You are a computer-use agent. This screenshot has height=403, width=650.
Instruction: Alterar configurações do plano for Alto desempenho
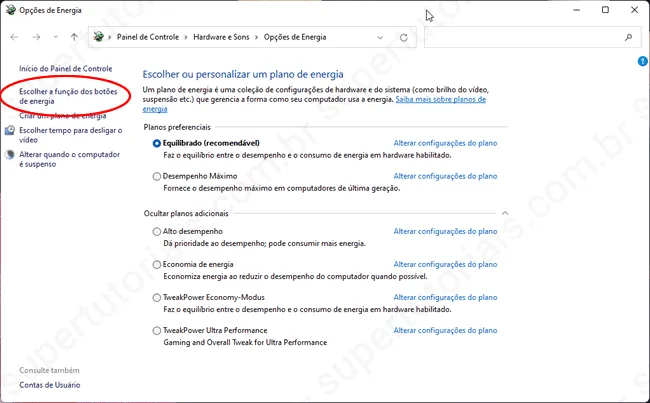pos(445,231)
